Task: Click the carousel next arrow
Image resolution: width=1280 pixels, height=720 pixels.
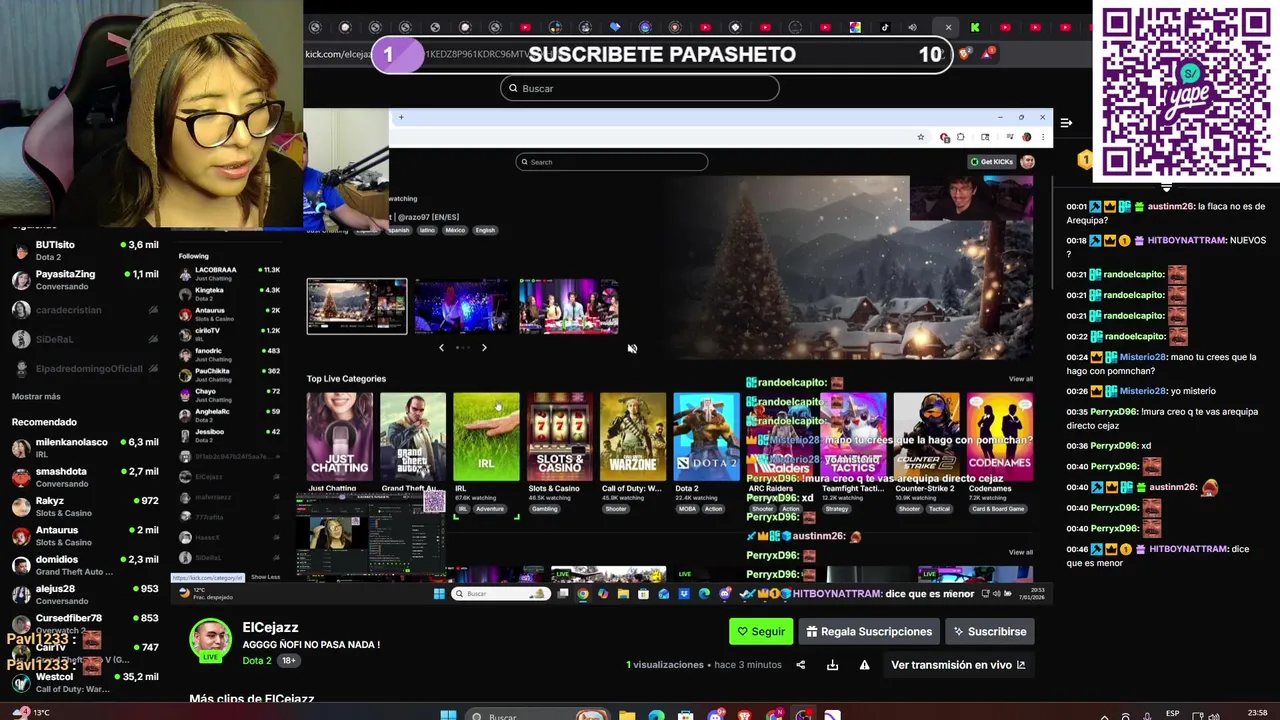Action: pyautogui.click(x=484, y=348)
